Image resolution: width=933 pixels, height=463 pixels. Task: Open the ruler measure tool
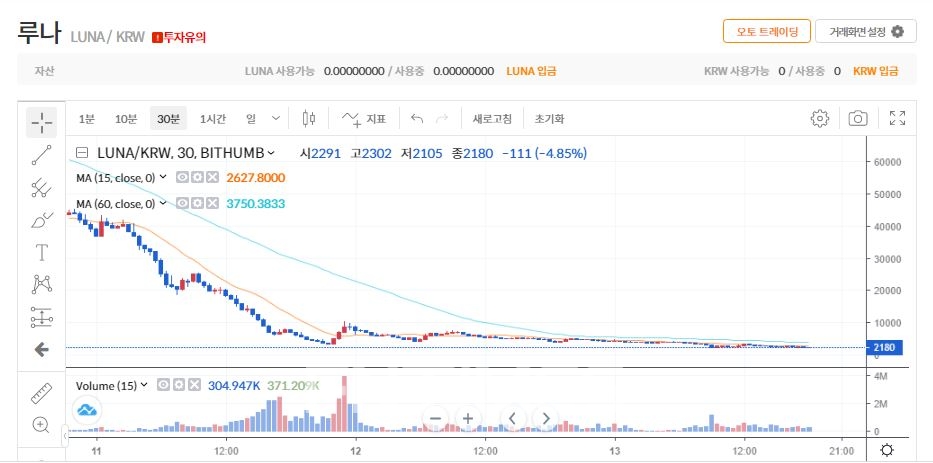[x=41, y=391]
